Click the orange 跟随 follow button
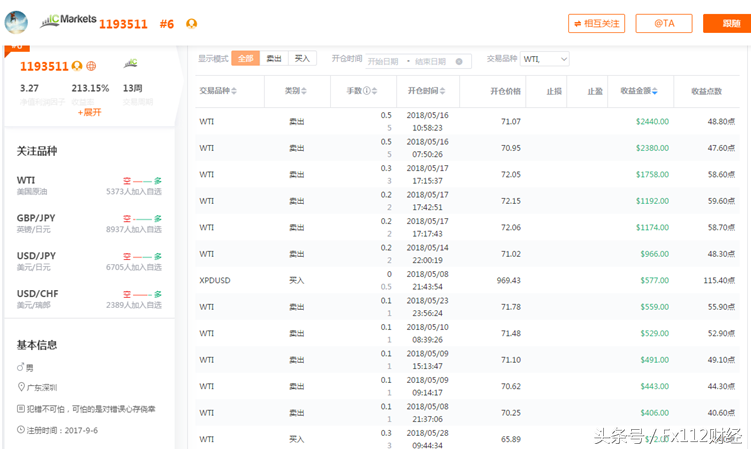The width and height of the screenshot is (753, 451). [727, 24]
